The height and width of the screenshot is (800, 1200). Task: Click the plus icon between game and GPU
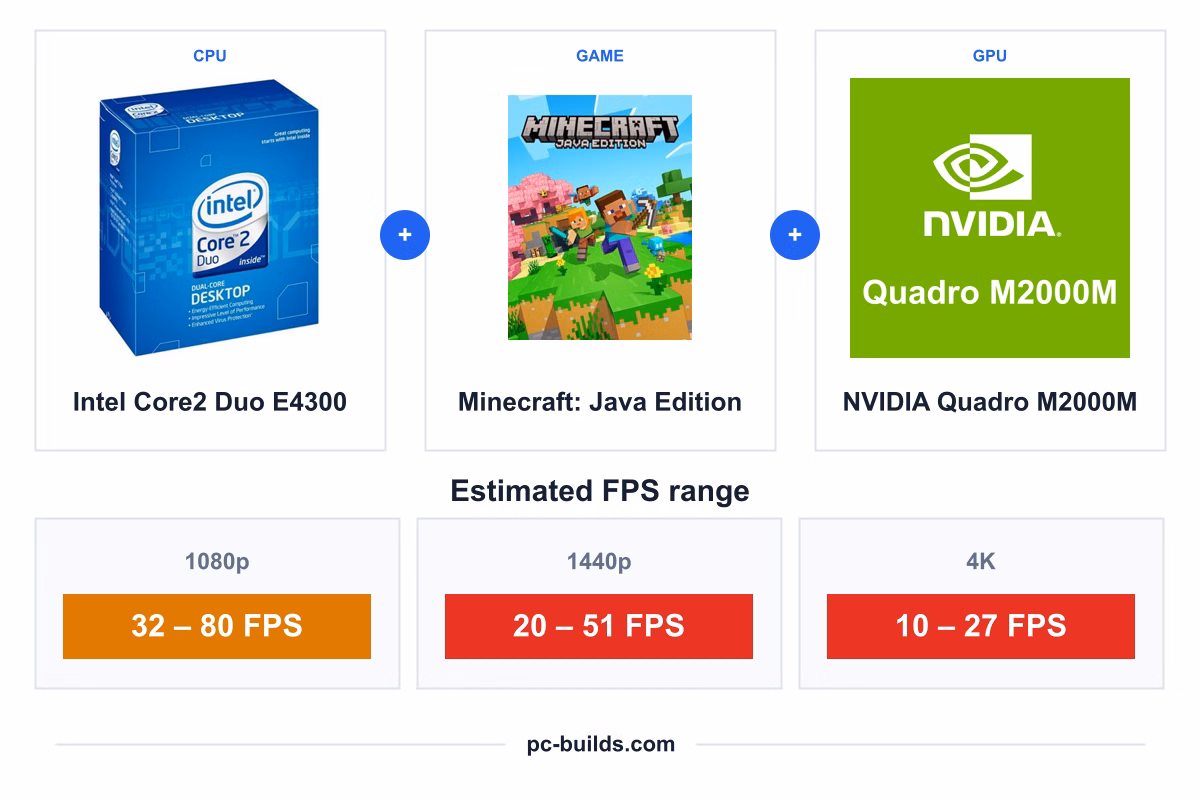coord(795,236)
